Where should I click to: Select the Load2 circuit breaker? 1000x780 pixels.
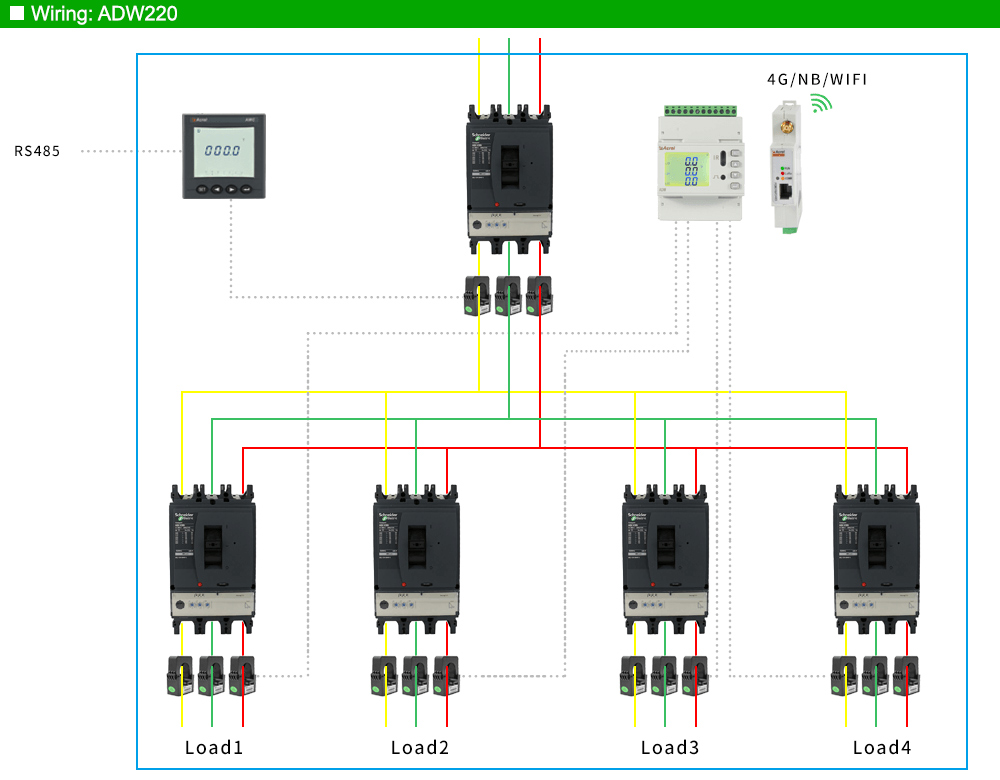[x=416, y=559]
